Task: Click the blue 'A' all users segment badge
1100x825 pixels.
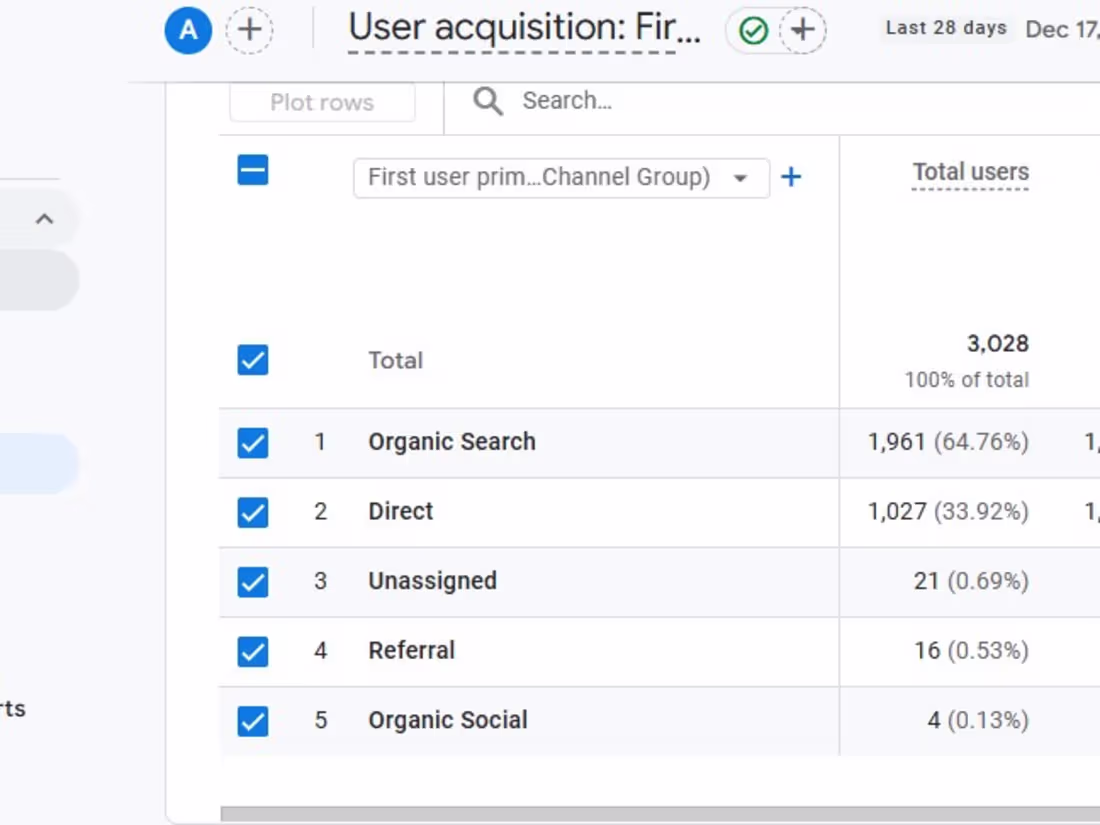Action: (x=188, y=30)
